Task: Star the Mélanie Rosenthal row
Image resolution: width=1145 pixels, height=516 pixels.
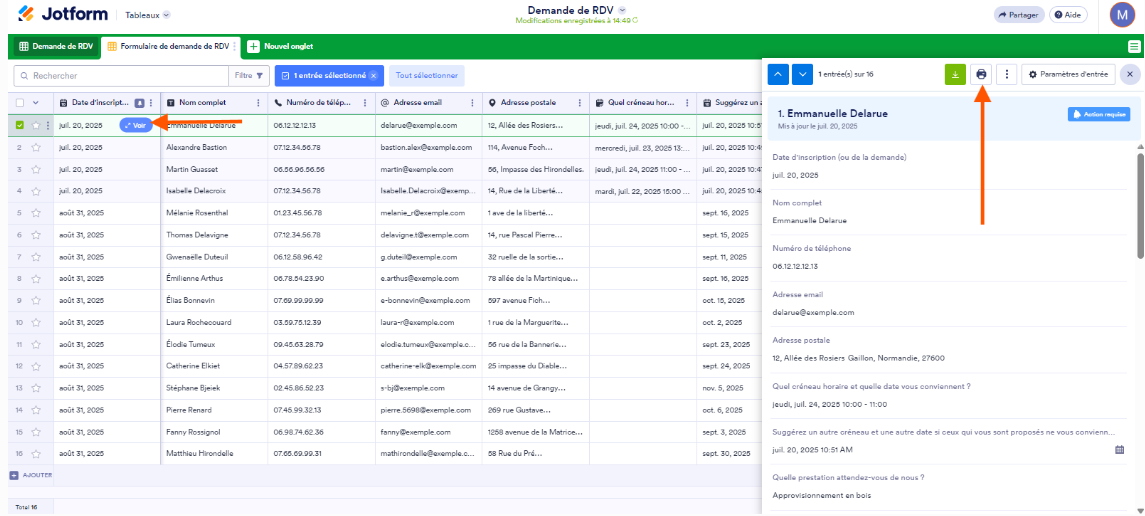Action: click(x=35, y=213)
